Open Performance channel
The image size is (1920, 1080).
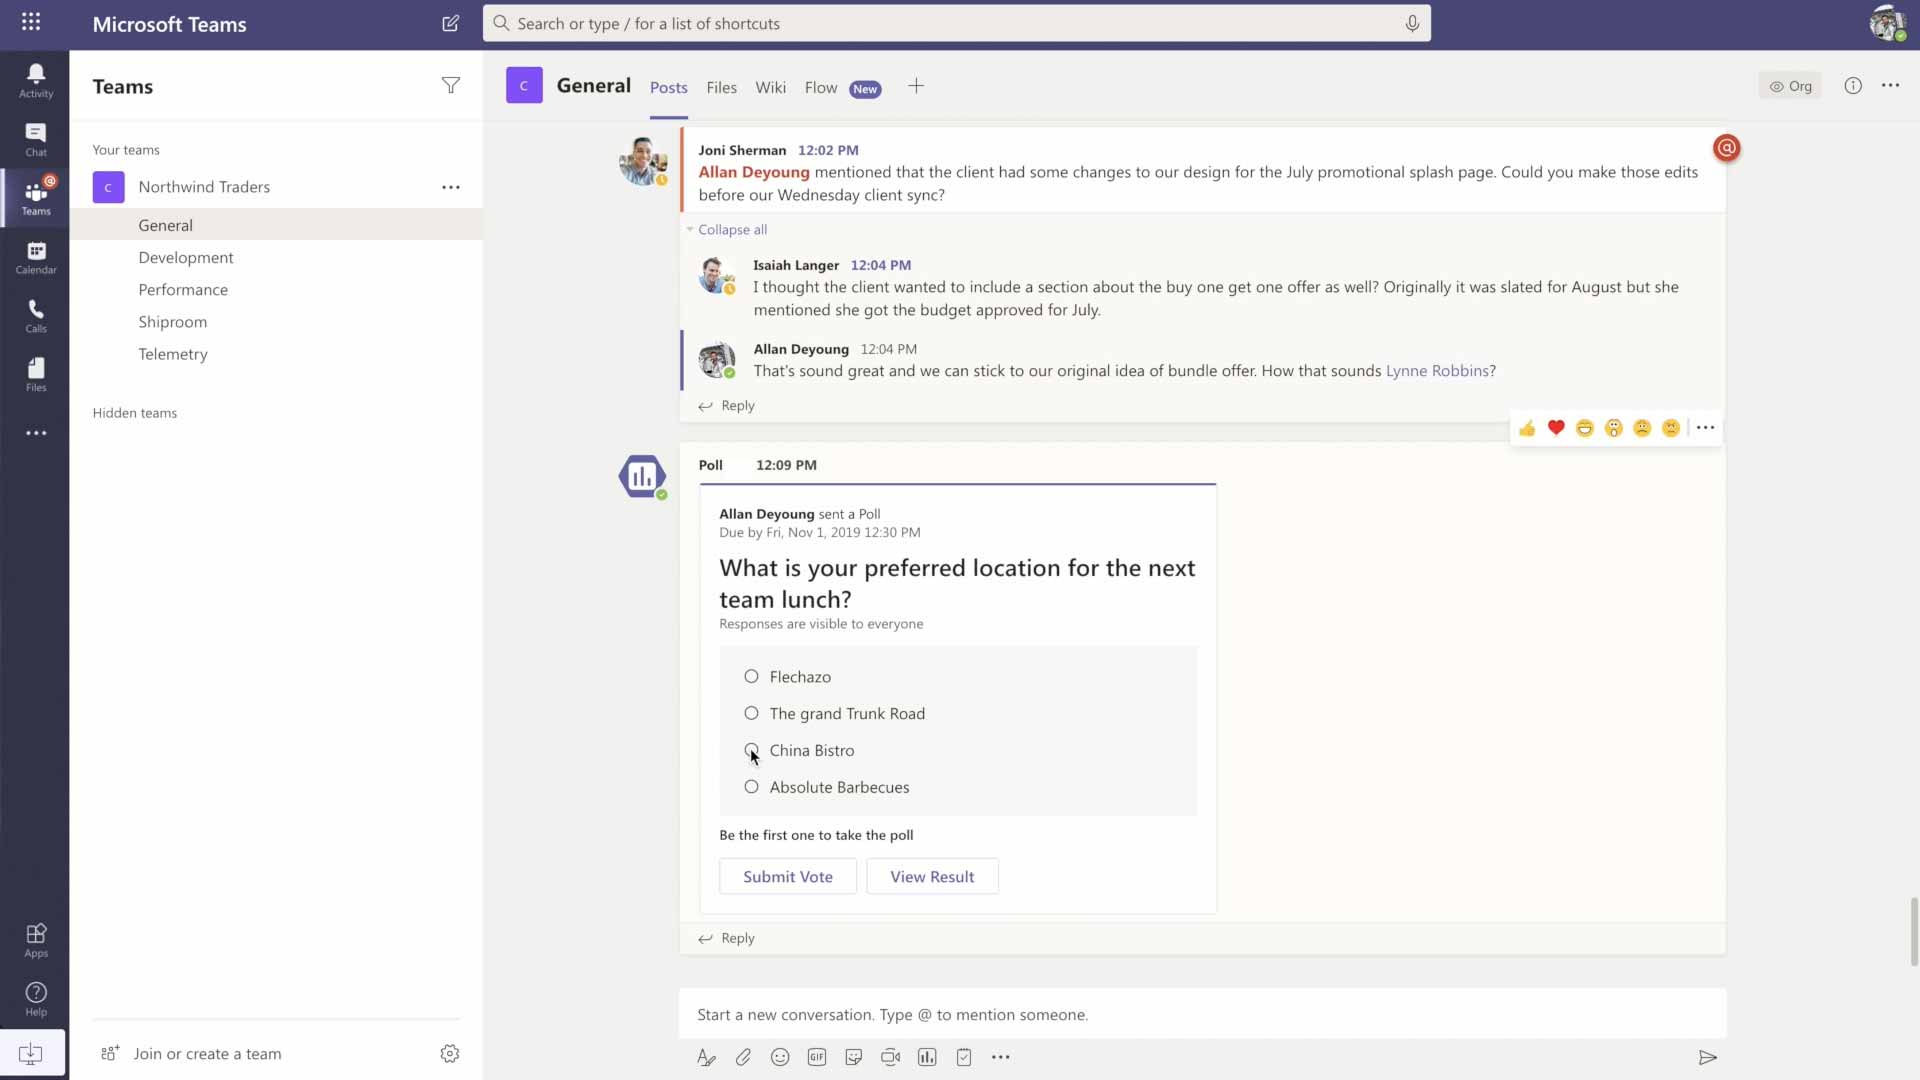coord(276,289)
